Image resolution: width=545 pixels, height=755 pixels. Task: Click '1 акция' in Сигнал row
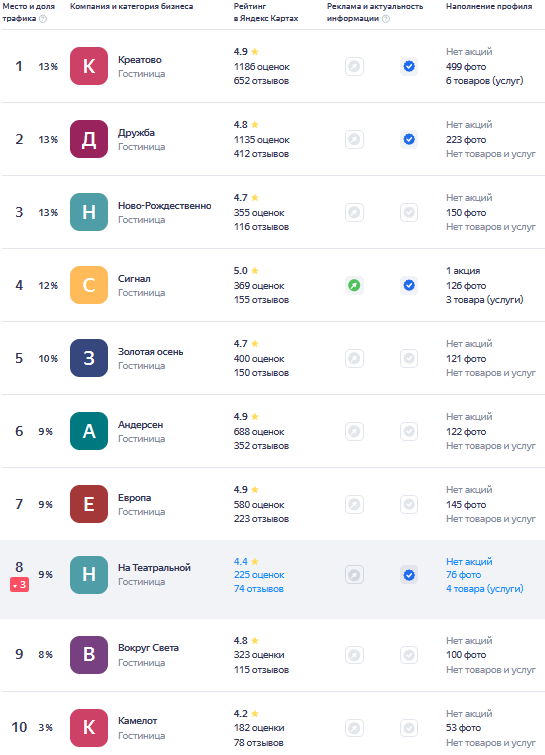tap(463, 271)
